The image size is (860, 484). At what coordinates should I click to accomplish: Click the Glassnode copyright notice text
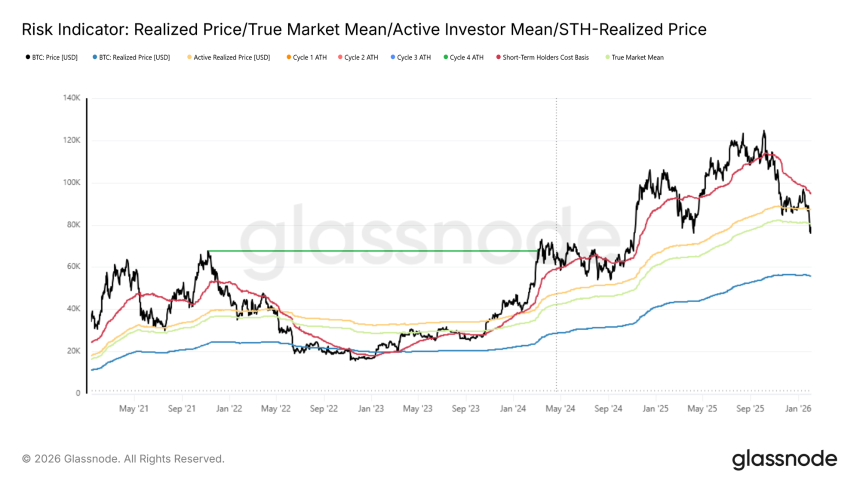[x=123, y=459]
